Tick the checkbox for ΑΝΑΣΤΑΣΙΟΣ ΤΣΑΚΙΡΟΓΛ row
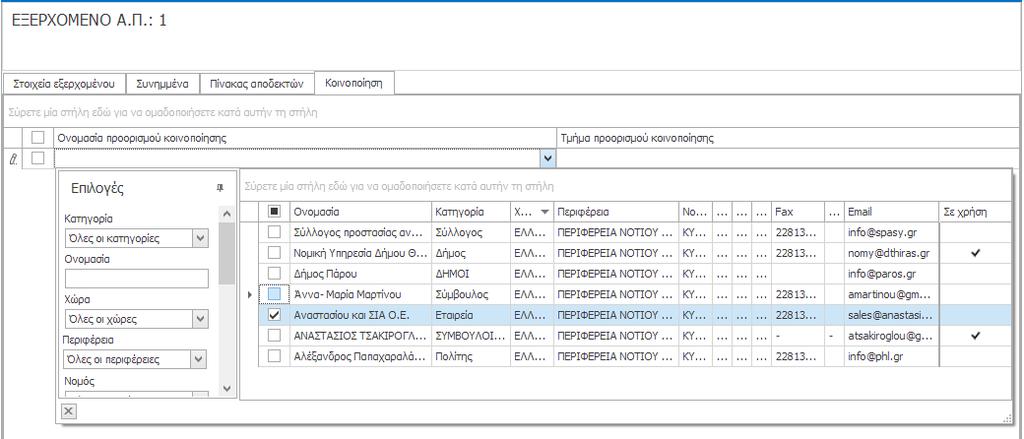Screen dimensions: 1024x439 (x=274, y=336)
